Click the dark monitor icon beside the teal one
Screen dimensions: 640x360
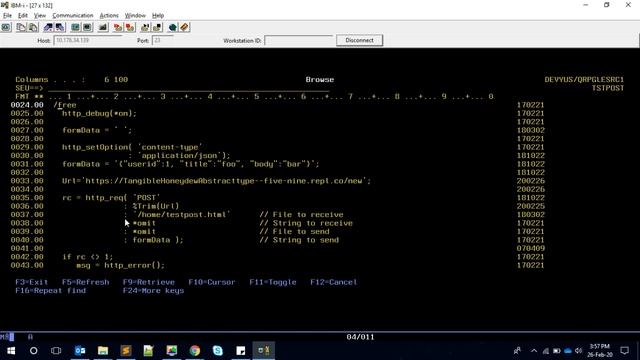(87, 27)
